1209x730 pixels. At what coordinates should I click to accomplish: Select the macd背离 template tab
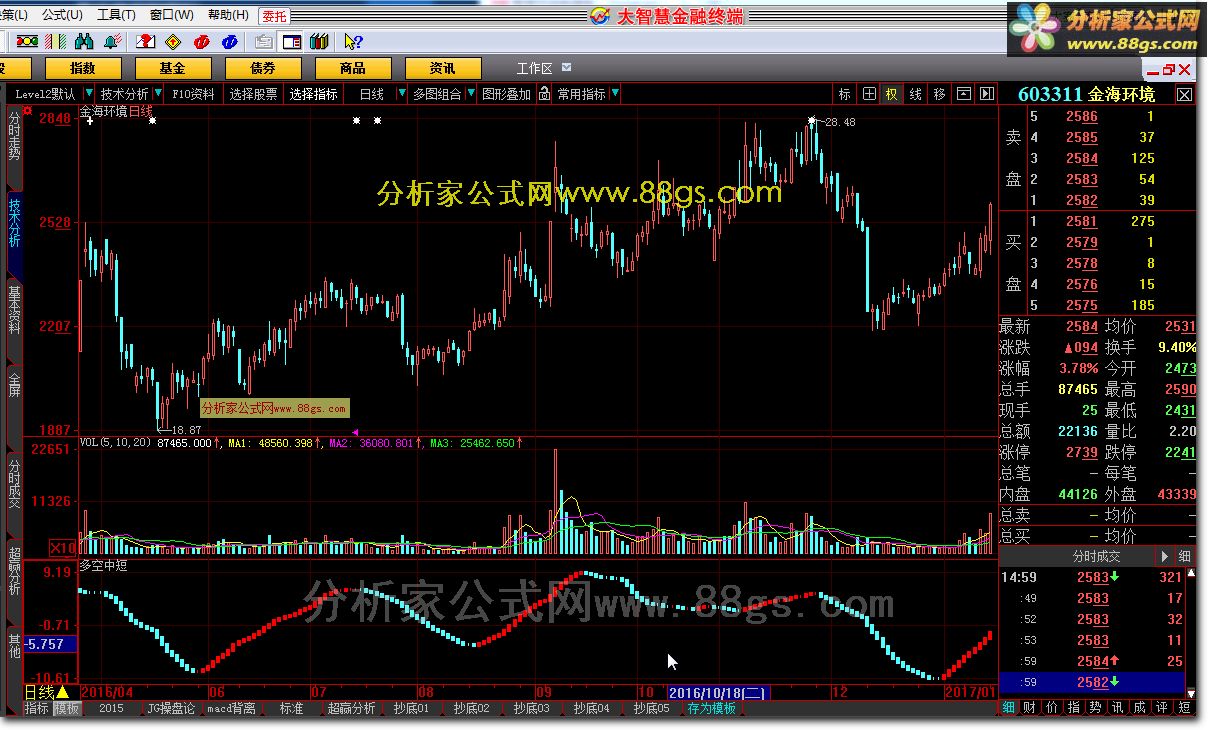(x=232, y=708)
